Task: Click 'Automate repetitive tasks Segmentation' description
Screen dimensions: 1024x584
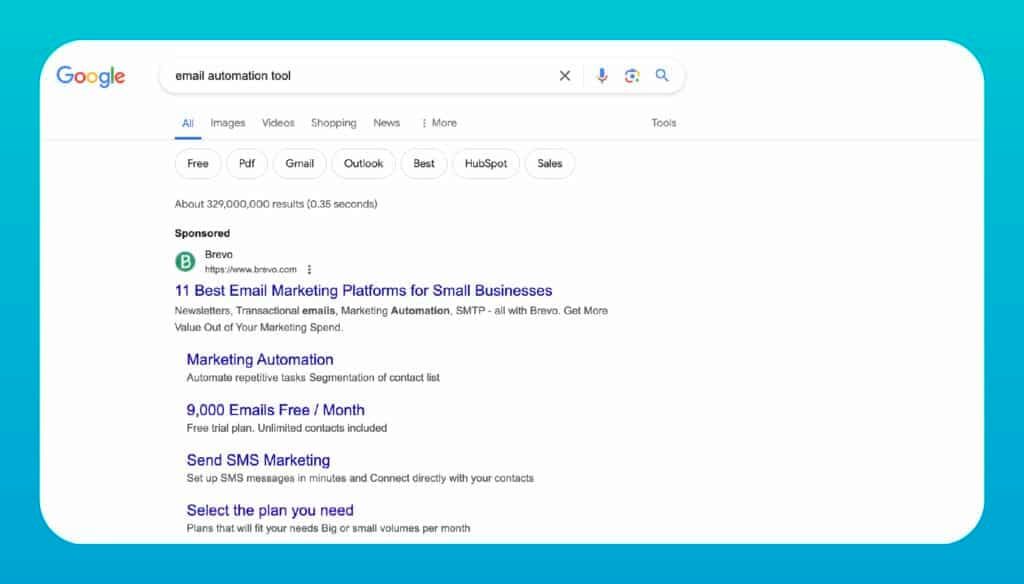Action: 313,378
